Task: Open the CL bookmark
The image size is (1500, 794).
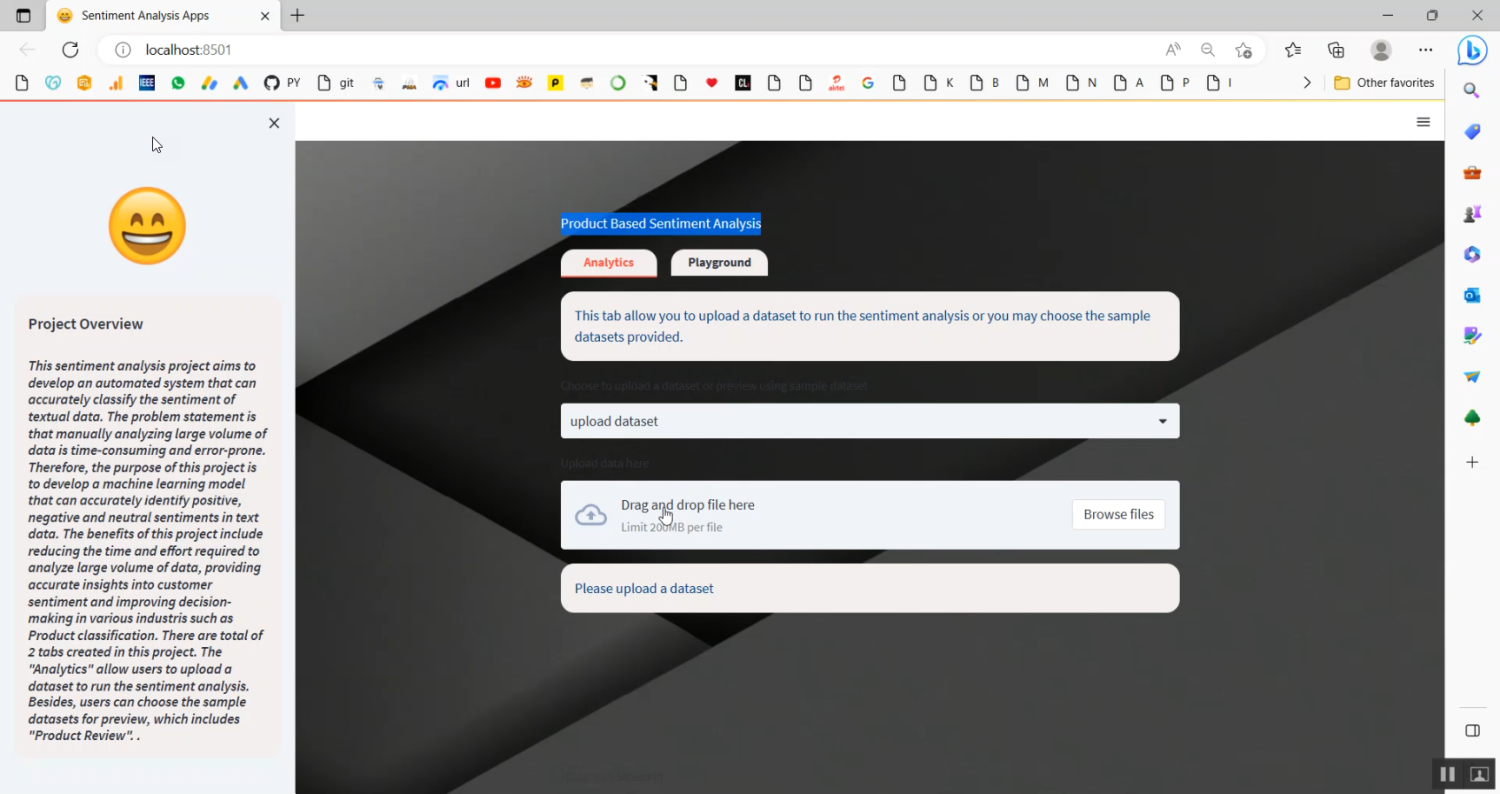Action: [x=743, y=83]
